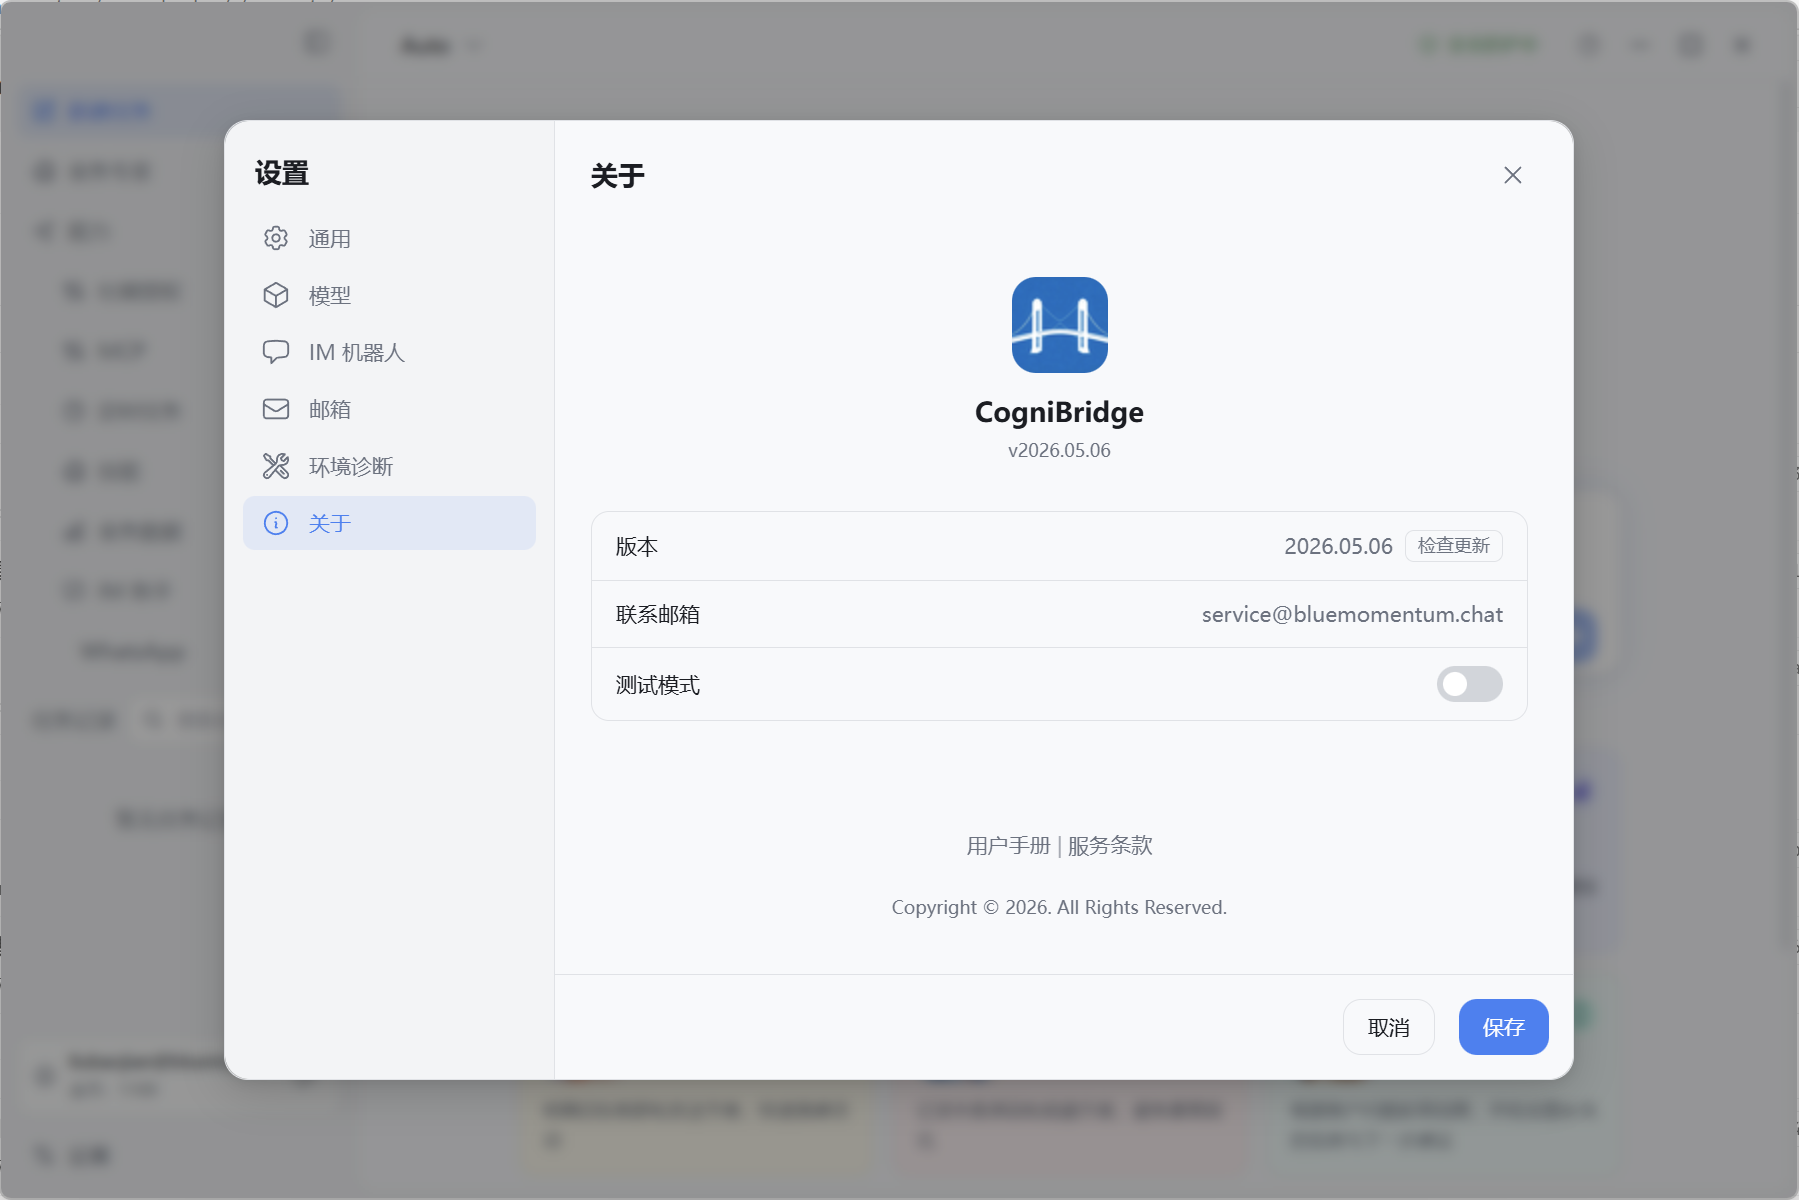Click the envelope icon beside 邮箱
1799x1200 pixels.
pos(276,409)
